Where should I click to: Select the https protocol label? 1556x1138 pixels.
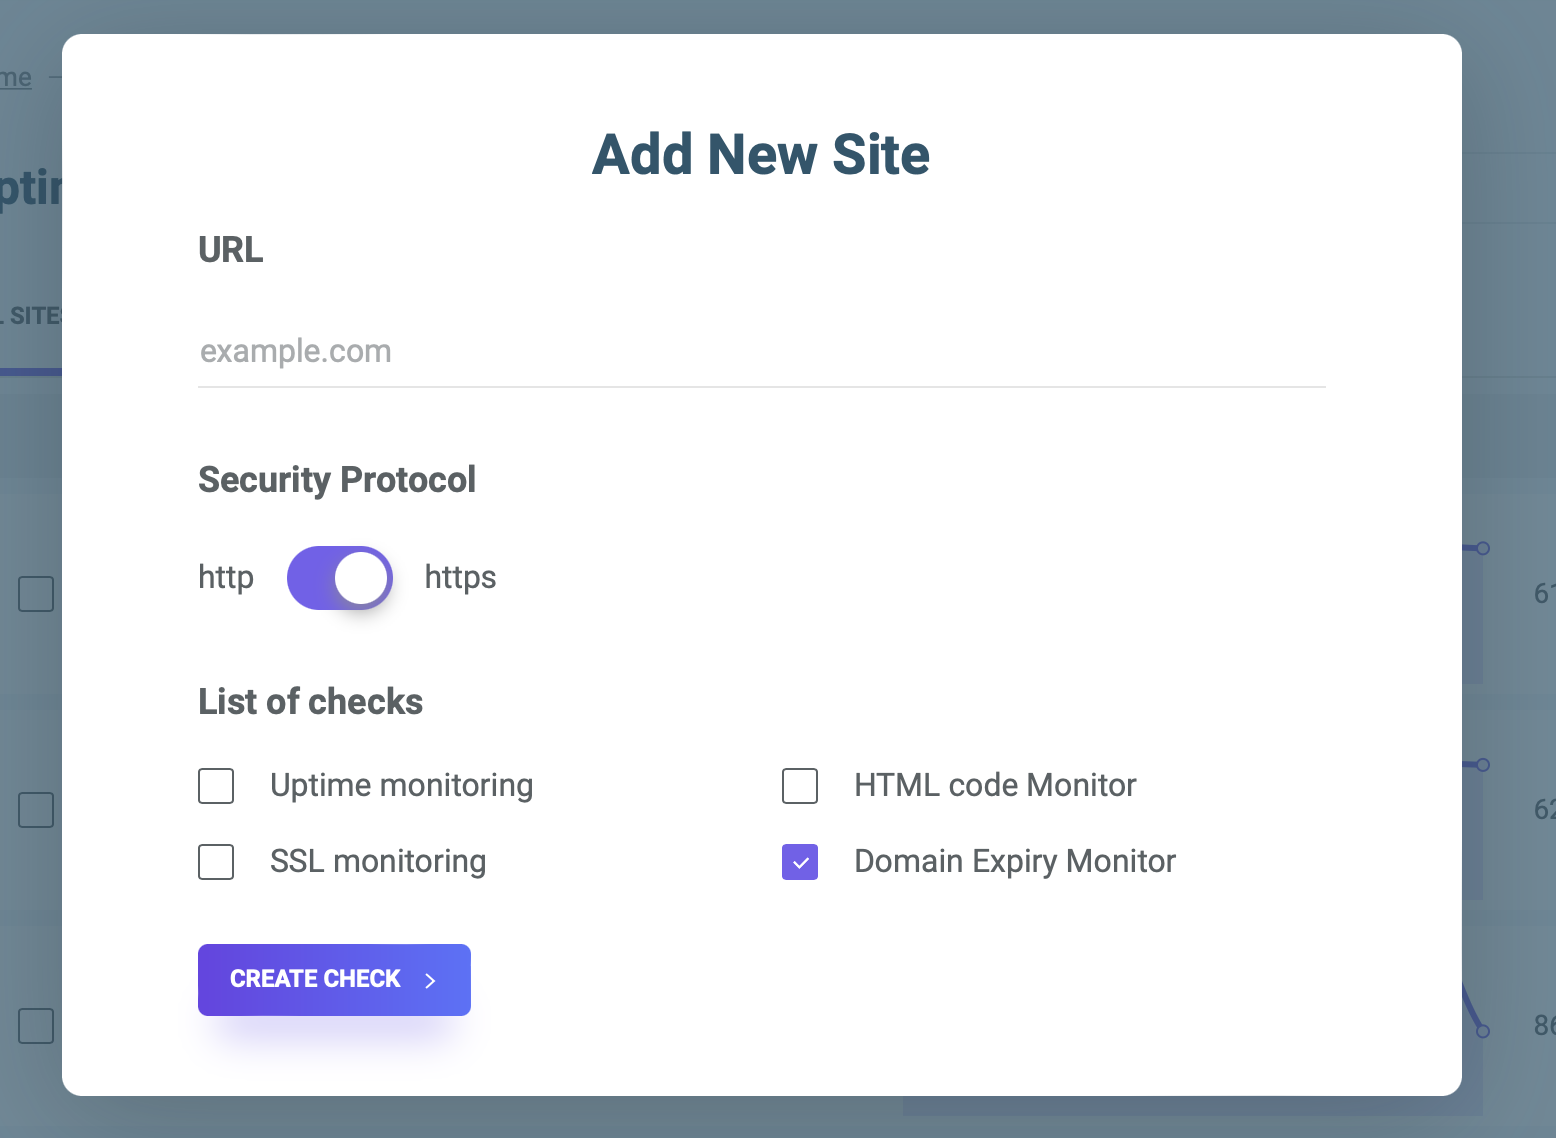pos(460,578)
